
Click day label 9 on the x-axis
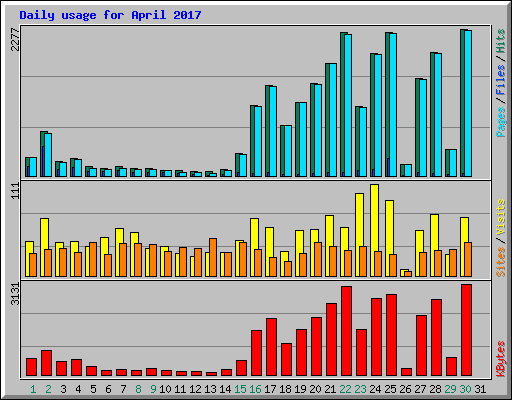coord(153,389)
